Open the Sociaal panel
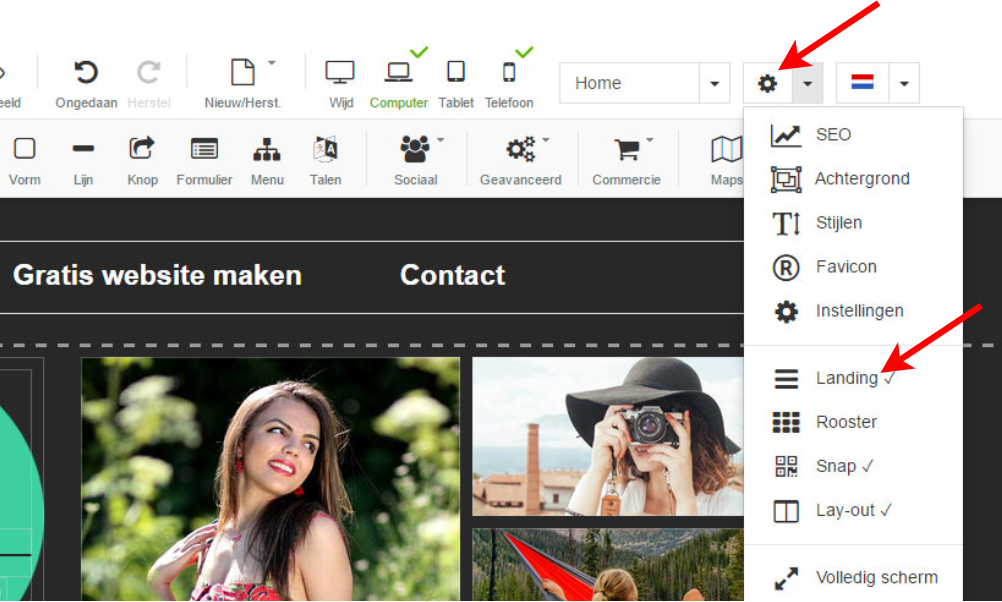 coord(414,160)
